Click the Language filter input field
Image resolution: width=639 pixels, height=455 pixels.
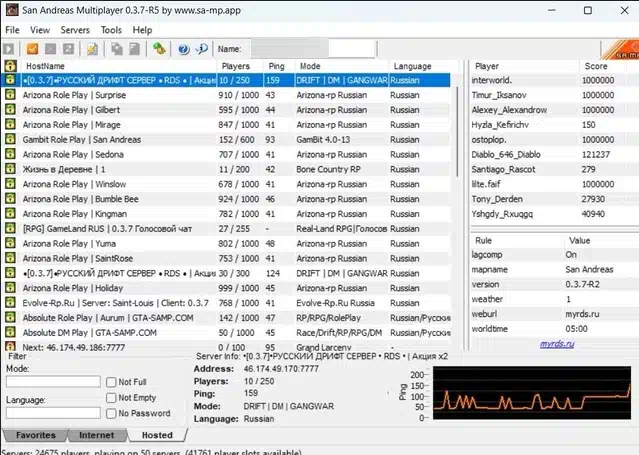[x=53, y=413]
